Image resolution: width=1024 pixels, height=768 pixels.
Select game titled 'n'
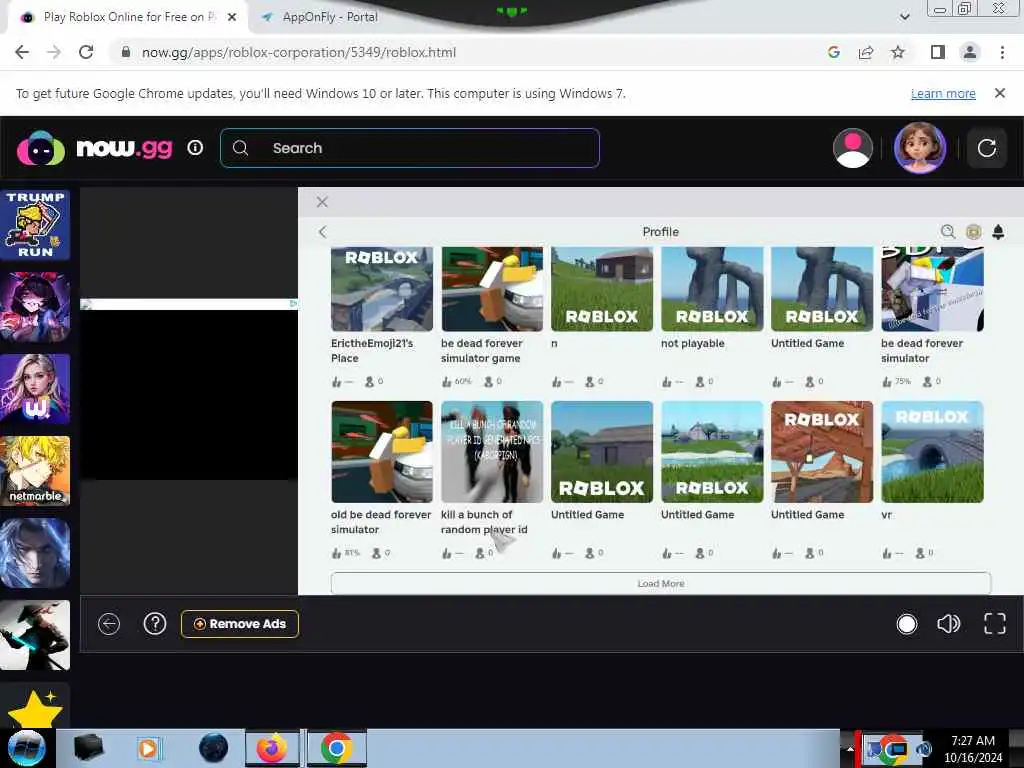(554, 344)
